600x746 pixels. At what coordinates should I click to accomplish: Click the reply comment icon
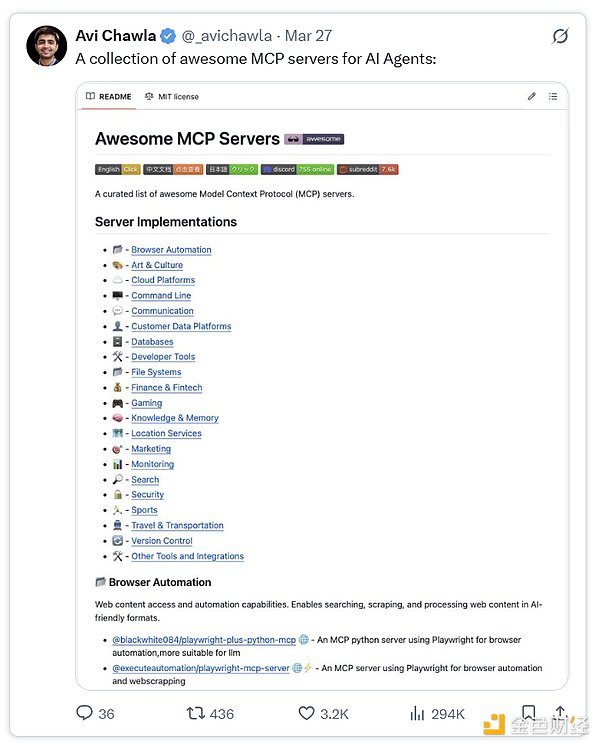pyautogui.click(x=85, y=713)
